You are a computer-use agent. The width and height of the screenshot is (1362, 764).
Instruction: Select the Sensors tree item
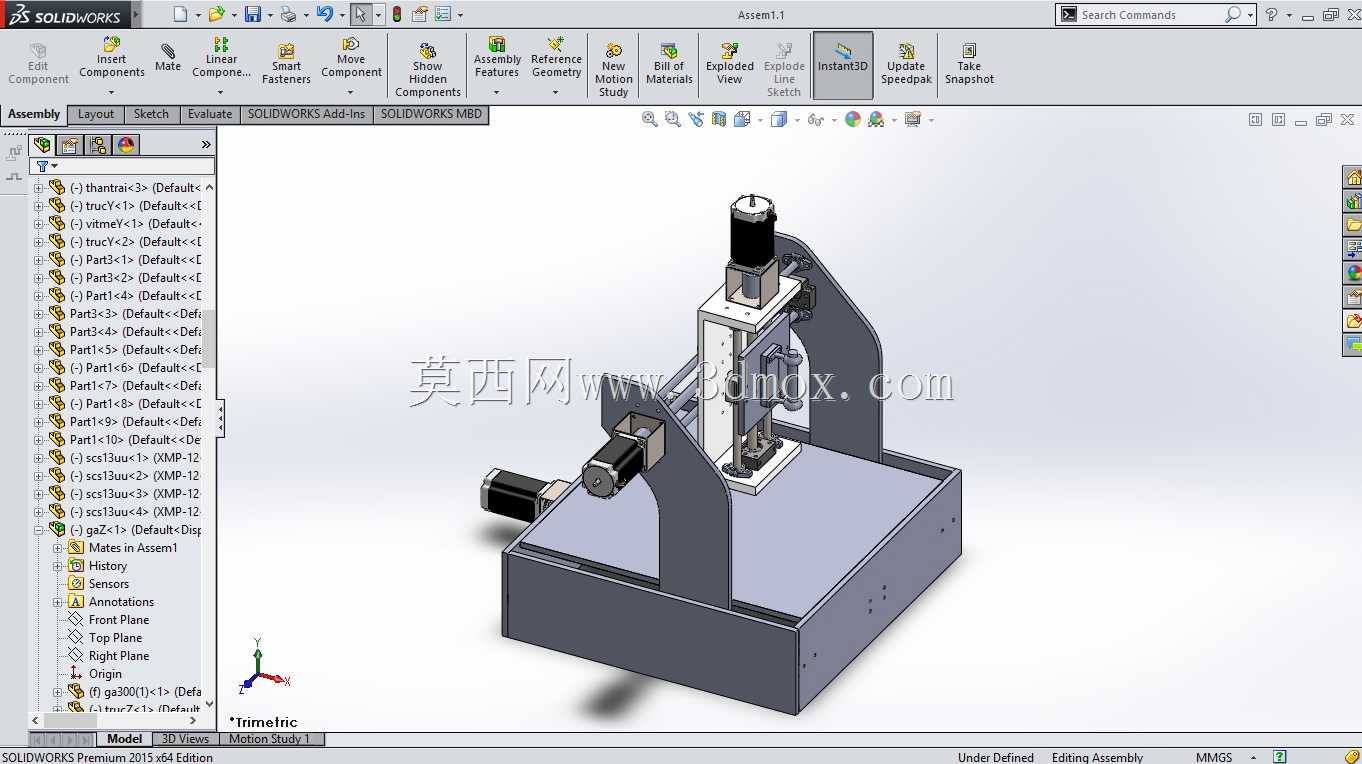[98, 584]
